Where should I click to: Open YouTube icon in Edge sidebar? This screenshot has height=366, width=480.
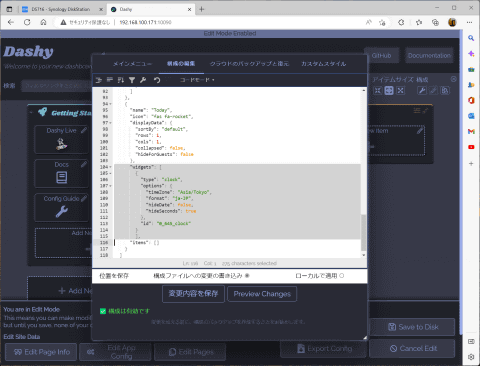click(x=471, y=147)
